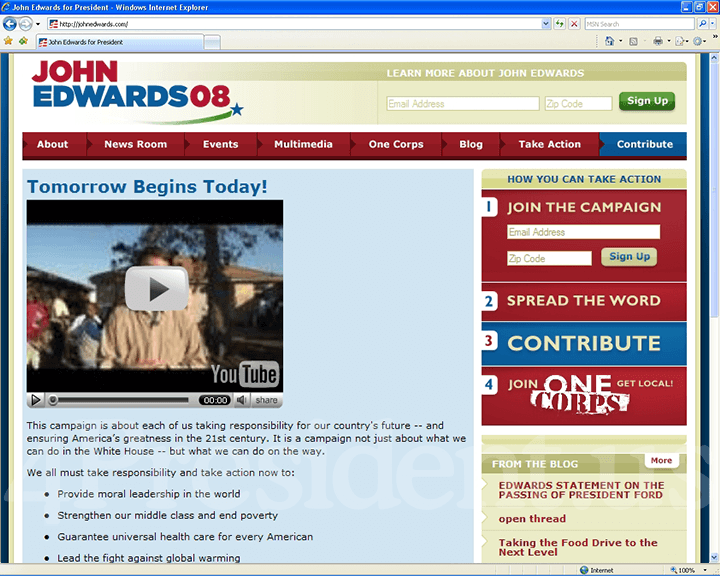Click the RSS feeds toolbar icon
Image resolution: width=720 pixels, height=576 pixels.
click(633, 41)
